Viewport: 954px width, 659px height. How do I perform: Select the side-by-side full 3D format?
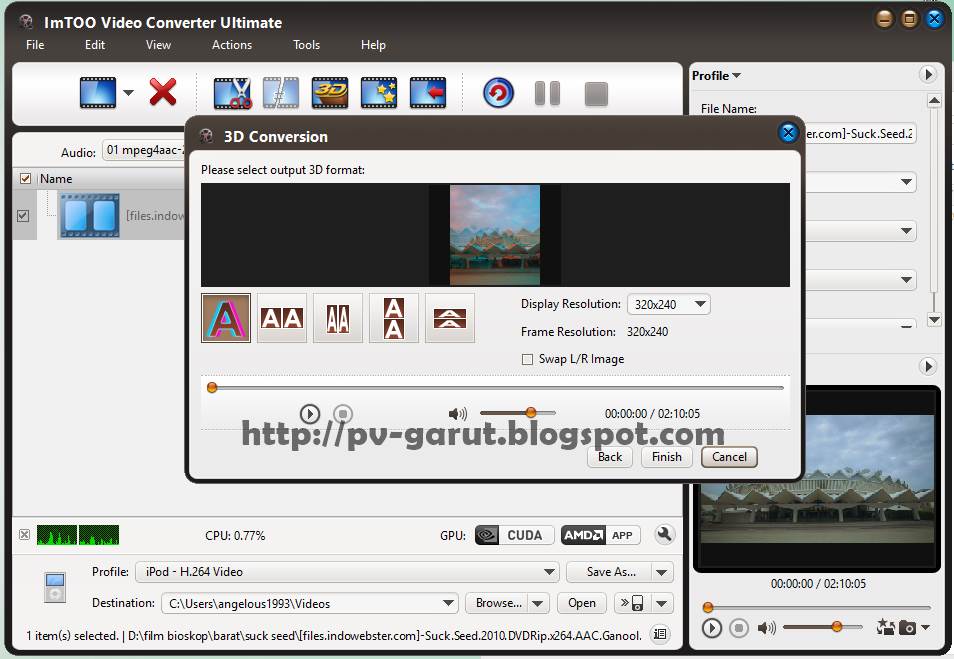point(282,318)
